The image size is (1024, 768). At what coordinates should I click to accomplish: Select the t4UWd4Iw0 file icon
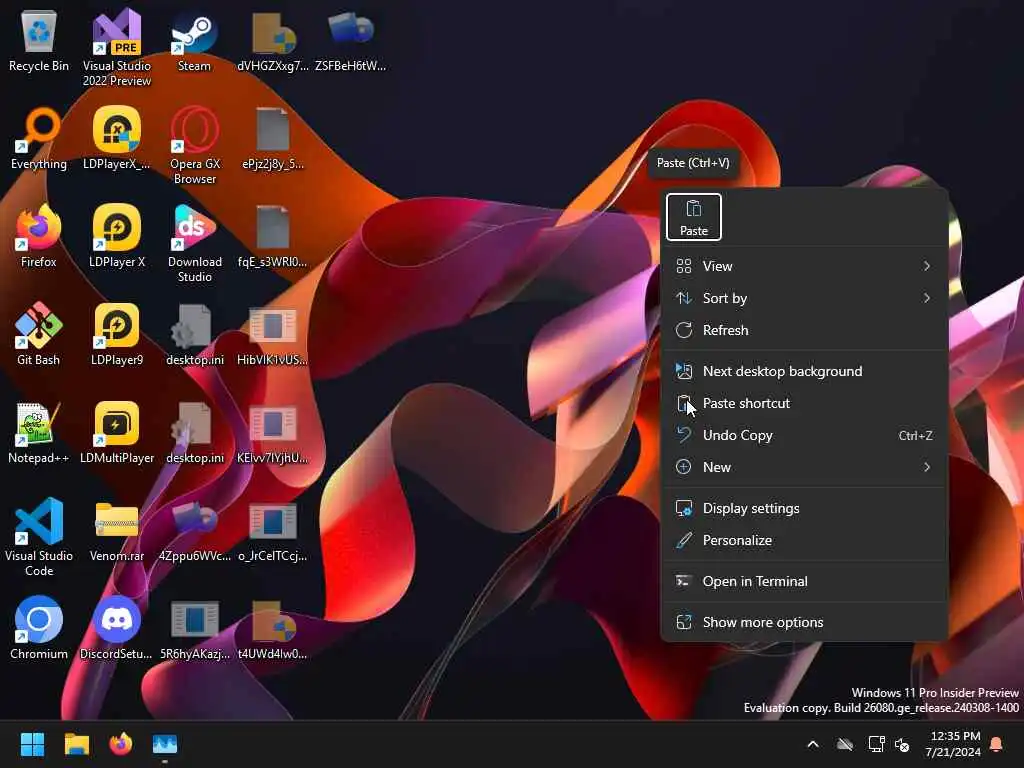[x=272, y=628]
